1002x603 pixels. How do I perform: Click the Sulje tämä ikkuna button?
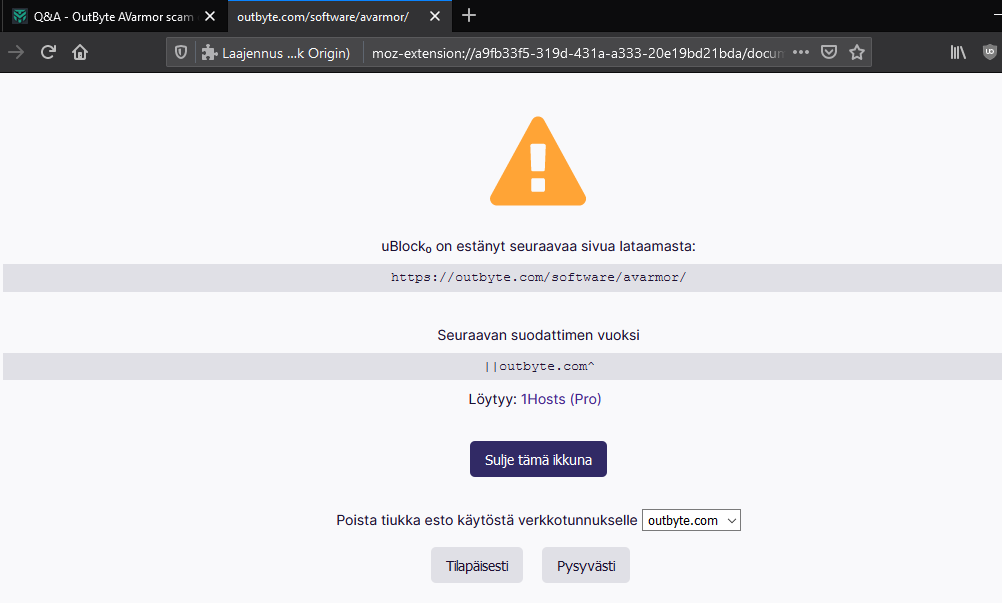click(x=538, y=459)
